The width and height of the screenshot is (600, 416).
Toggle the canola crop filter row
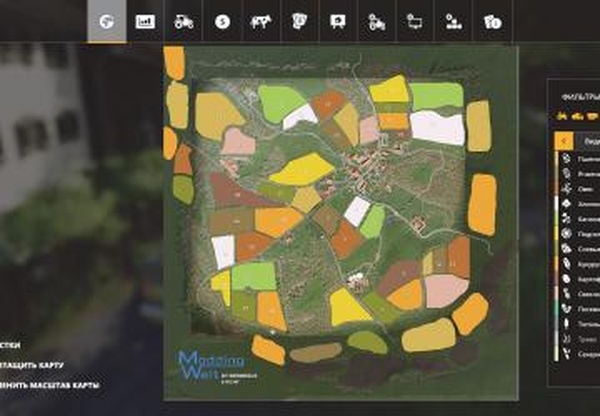point(579,219)
